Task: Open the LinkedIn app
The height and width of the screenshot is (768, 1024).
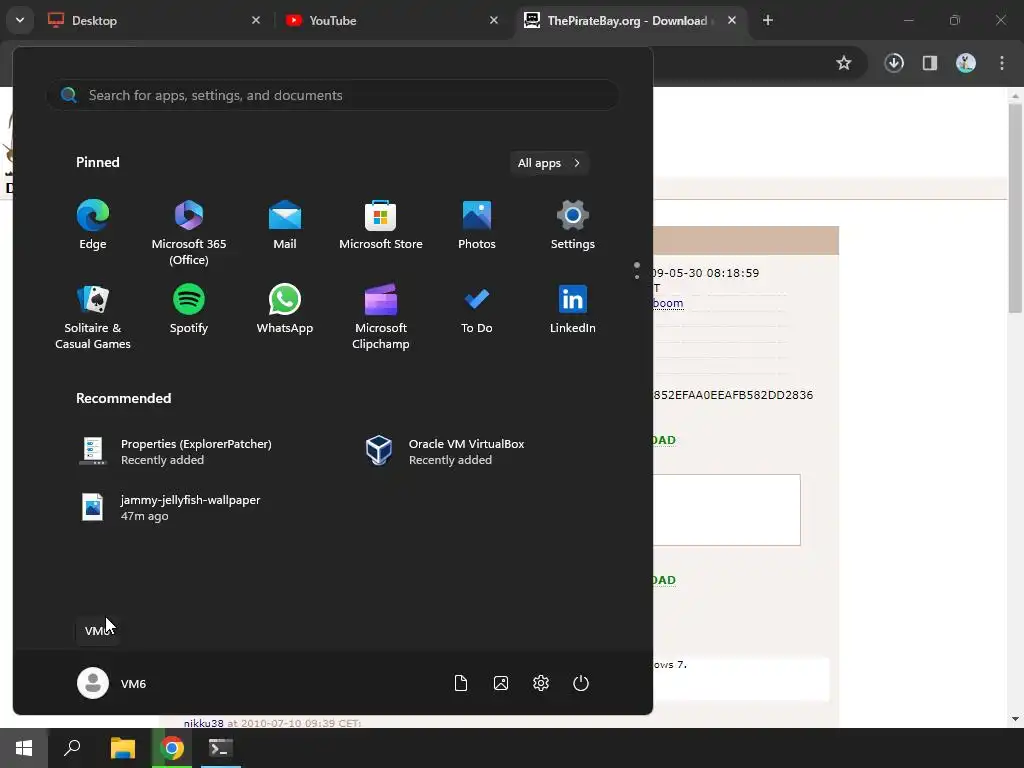Action: [x=573, y=309]
